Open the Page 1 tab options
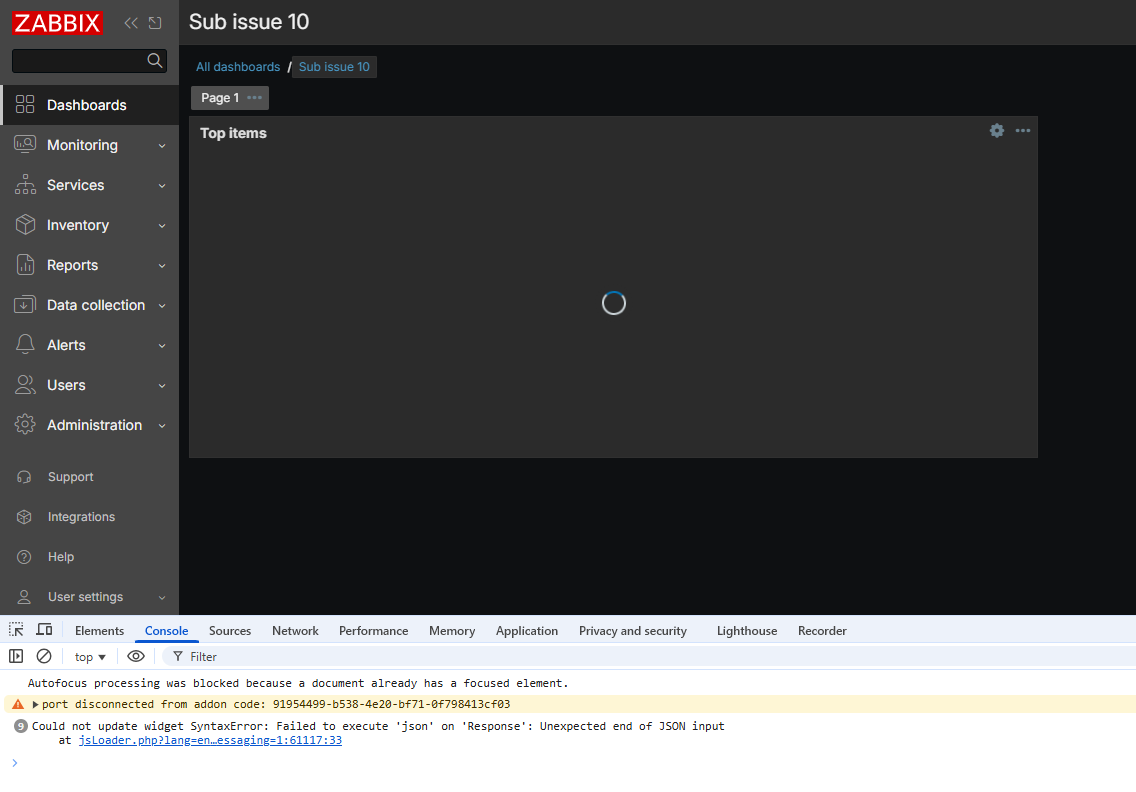1136x792 pixels. coord(254,98)
